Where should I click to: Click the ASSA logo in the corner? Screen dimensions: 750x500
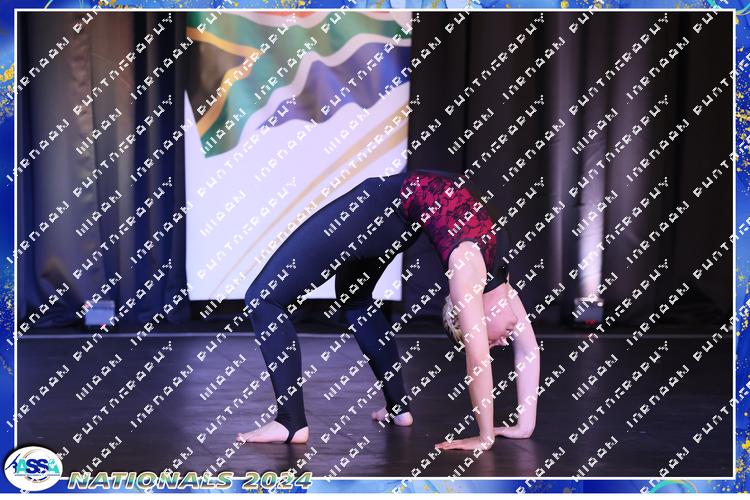click(x=31, y=468)
